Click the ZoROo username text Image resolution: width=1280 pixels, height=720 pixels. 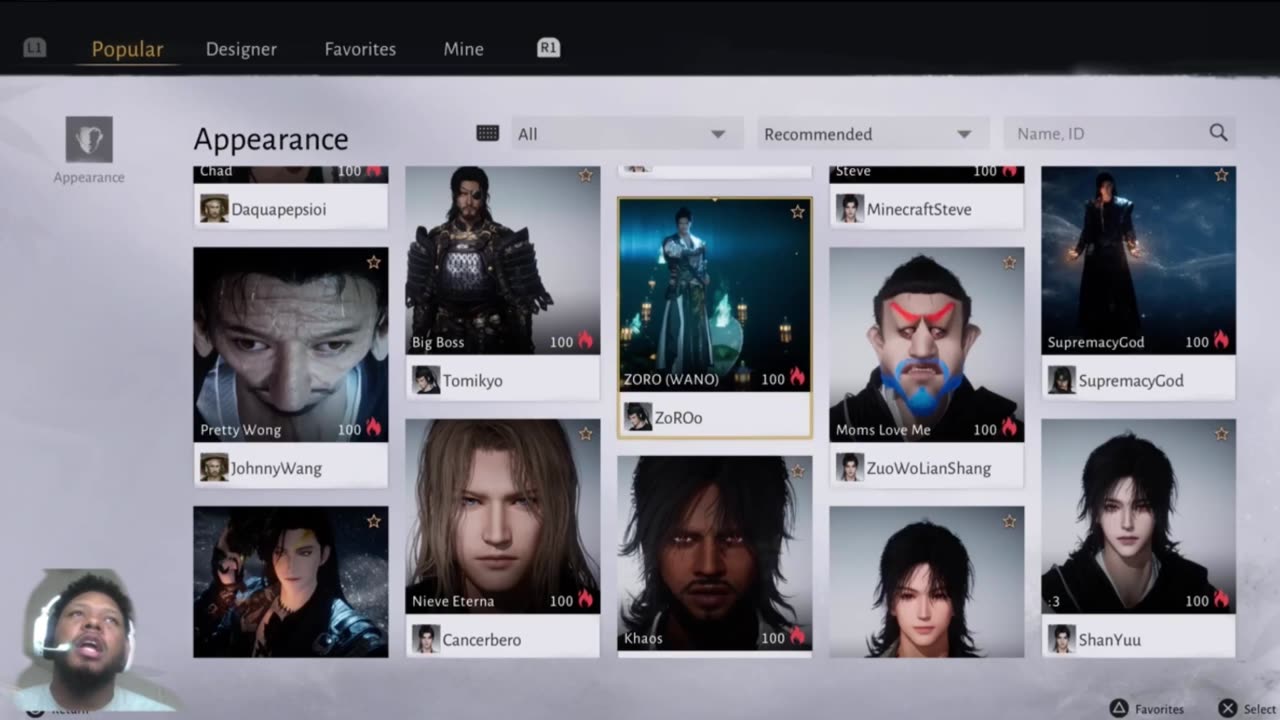click(678, 418)
